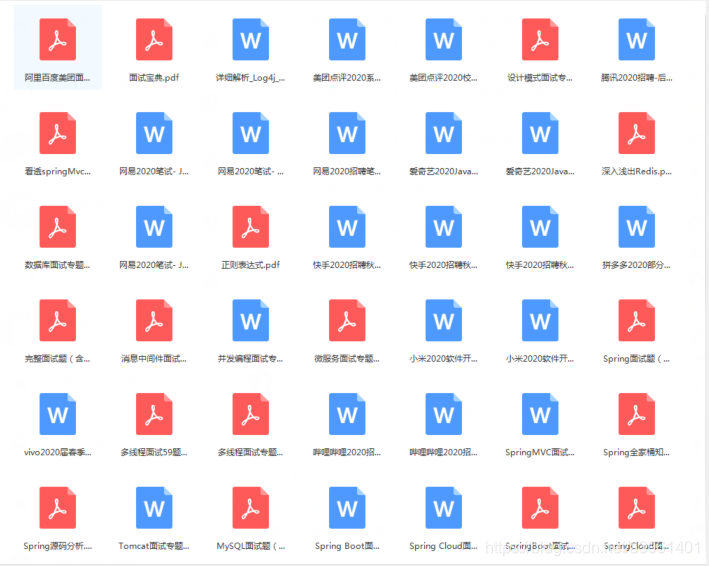Select the 数据库面试专题... PDF file

click(57, 226)
